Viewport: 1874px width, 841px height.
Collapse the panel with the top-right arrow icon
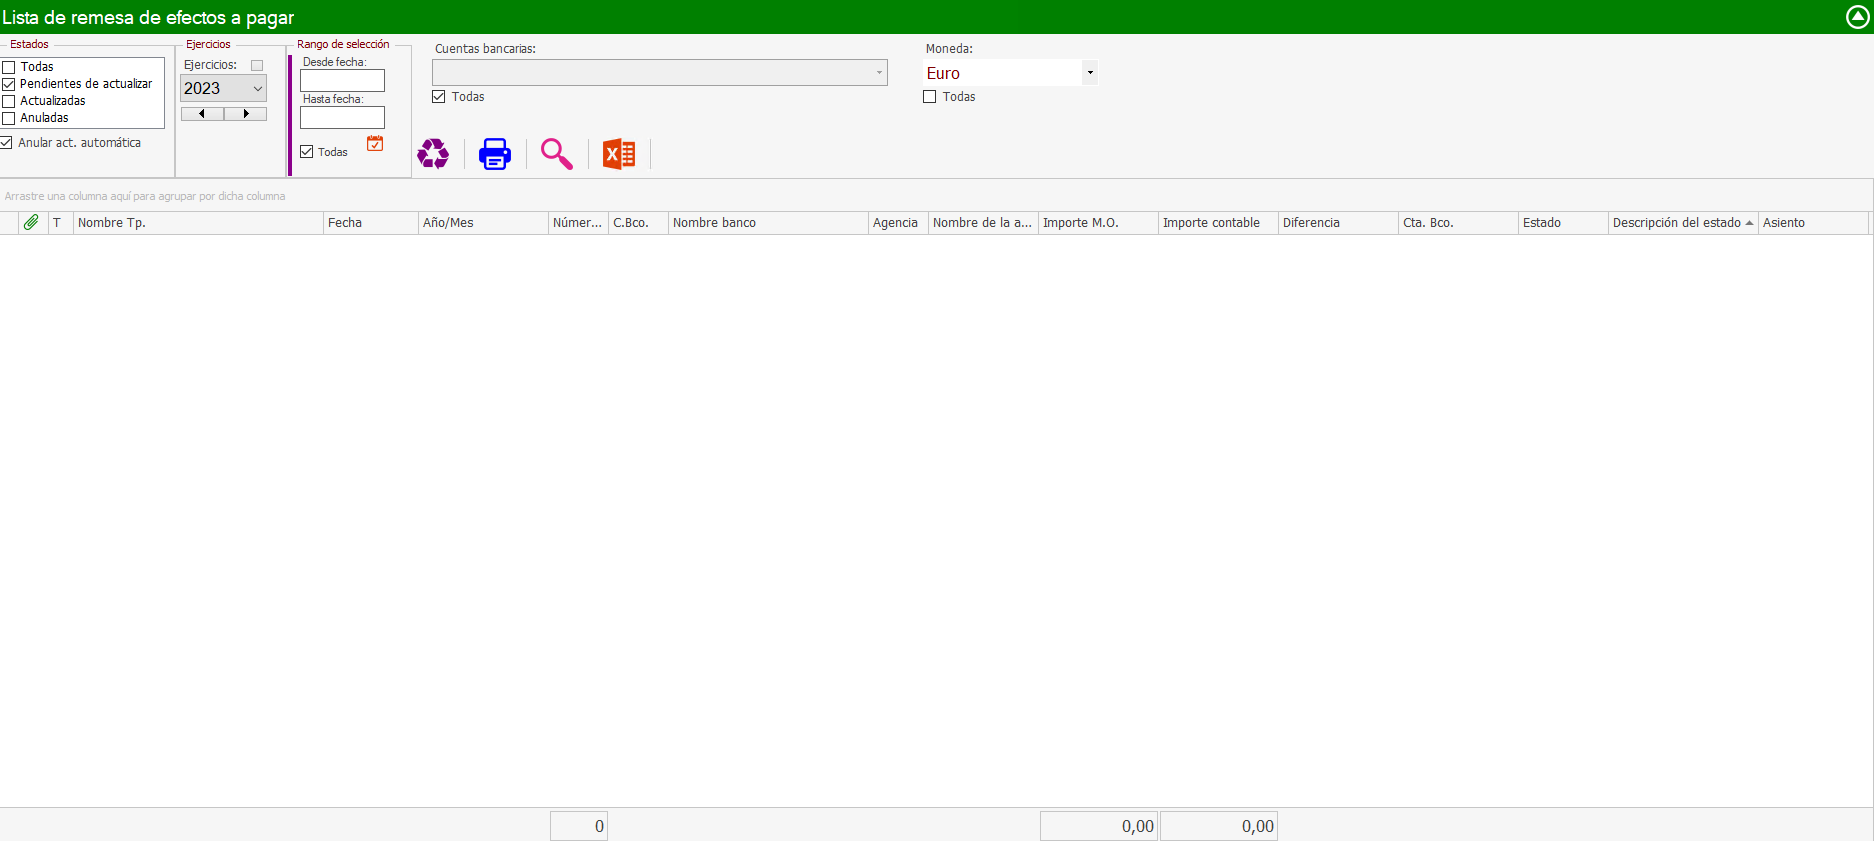tap(1857, 17)
